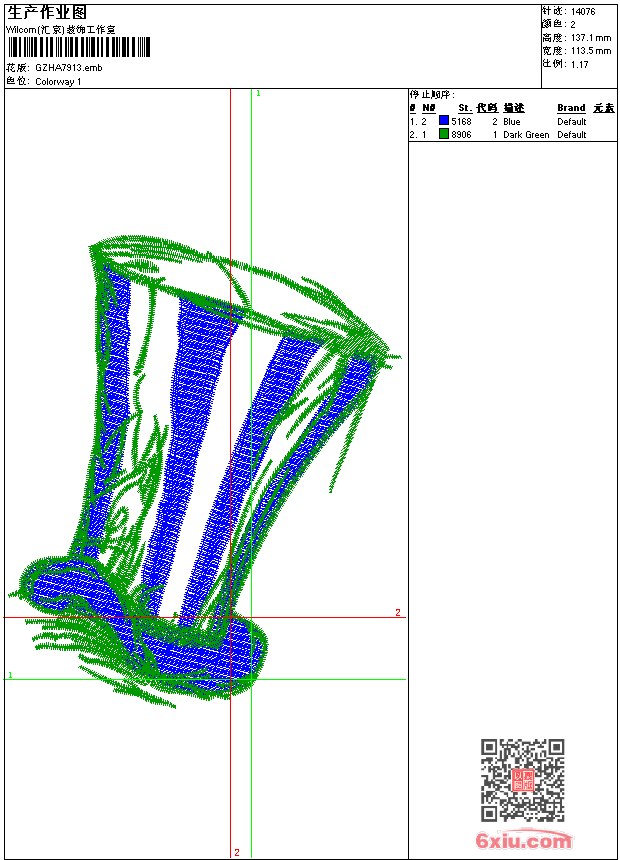Click the Colorway 1 label
This screenshot has height=860, width=620.
(x=58, y=81)
